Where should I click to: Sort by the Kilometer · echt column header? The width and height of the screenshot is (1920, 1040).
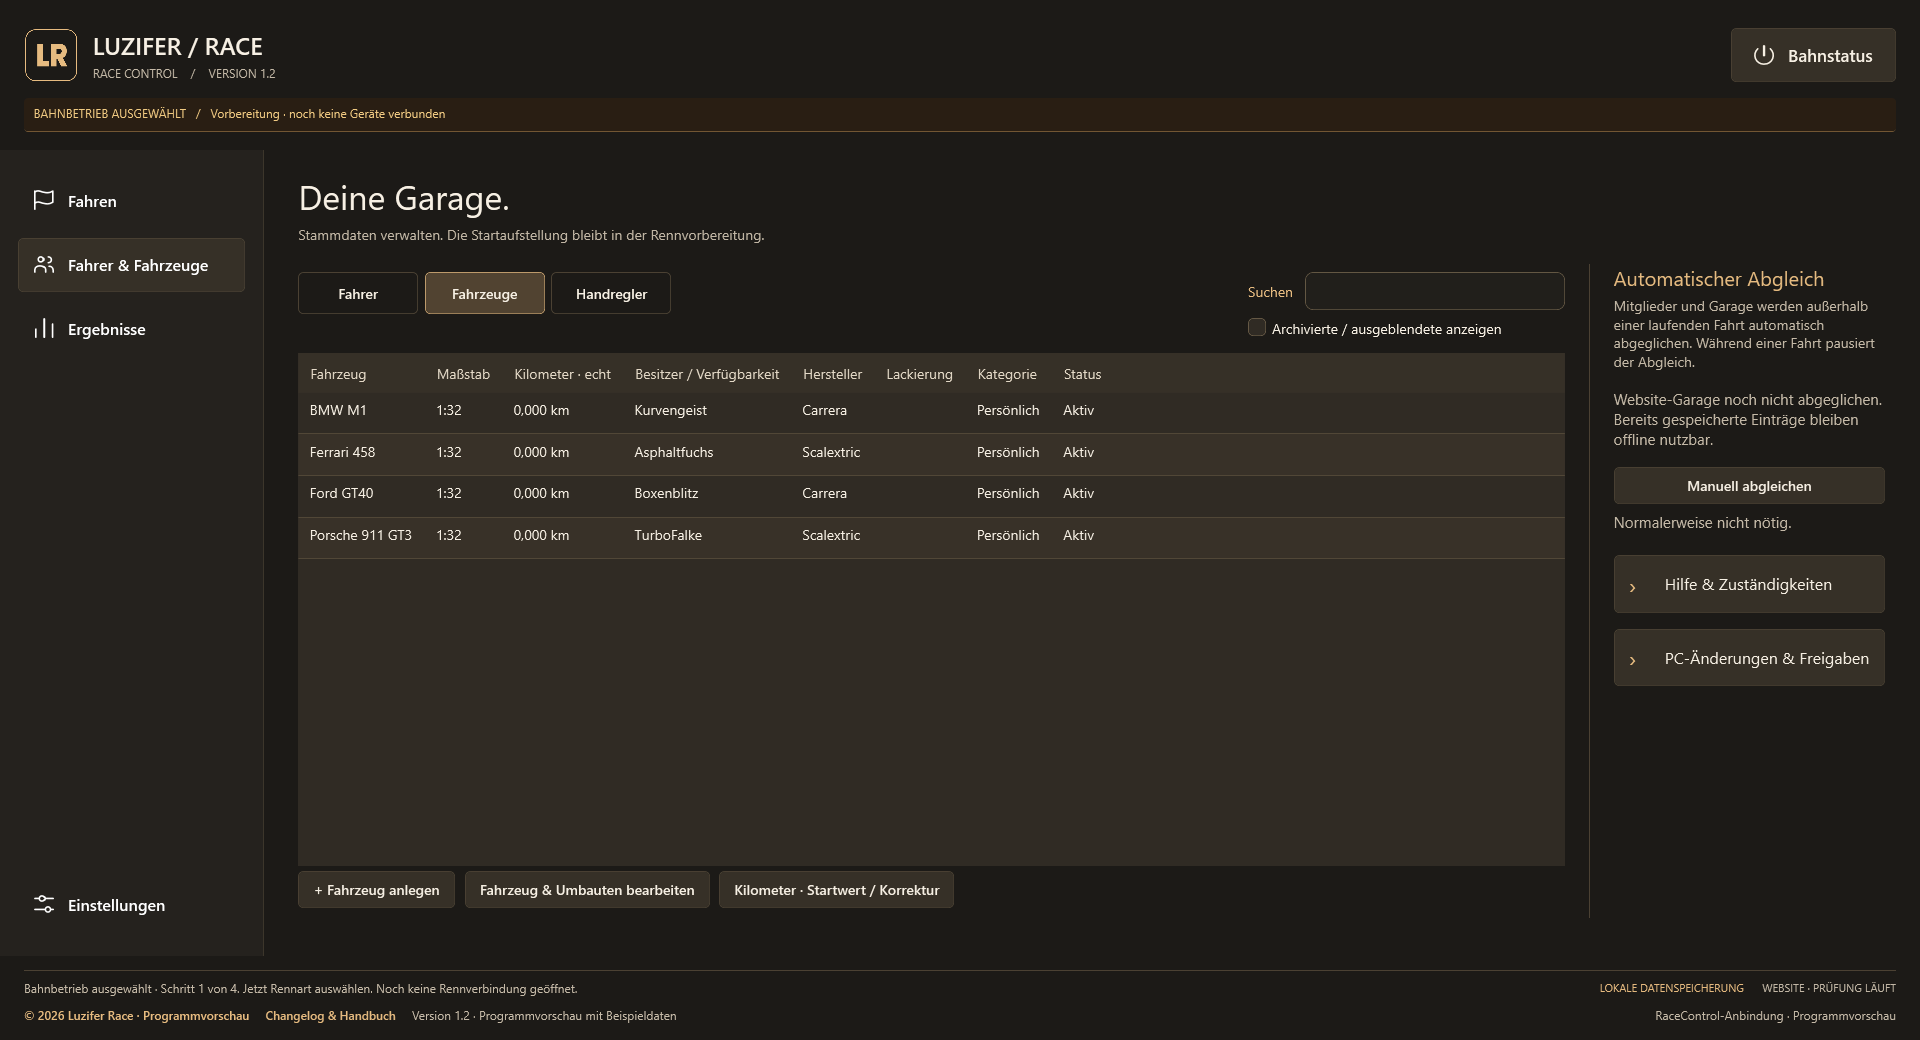click(x=562, y=374)
